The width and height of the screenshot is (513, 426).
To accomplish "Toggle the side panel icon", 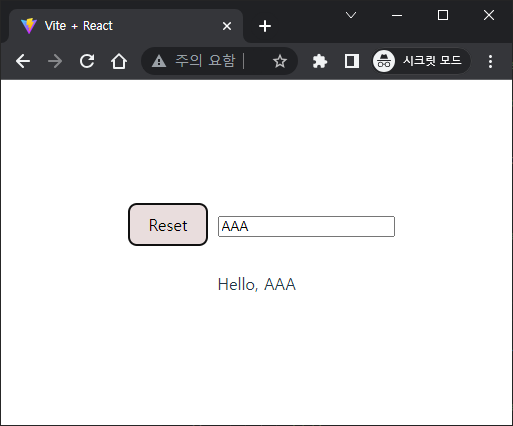I will click(352, 61).
